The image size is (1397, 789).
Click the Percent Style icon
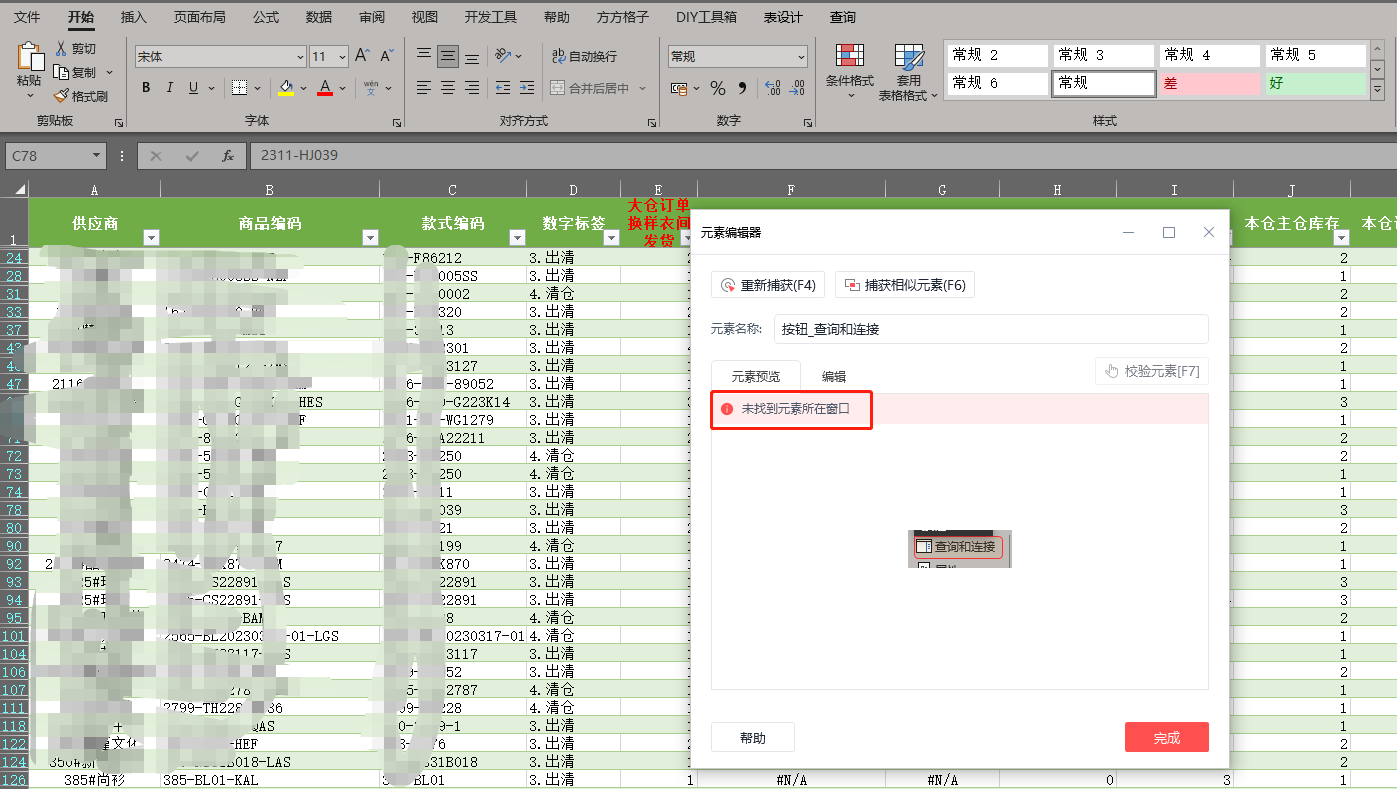pyautogui.click(x=717, y=88)
